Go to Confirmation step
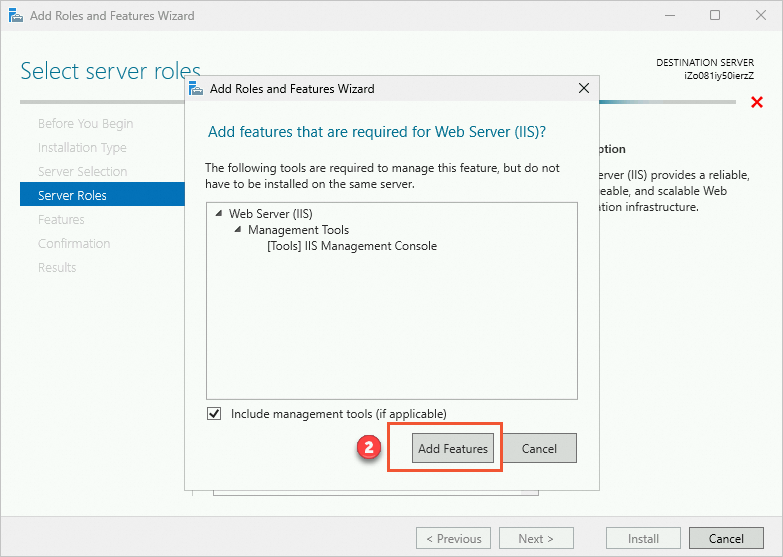 click(74, 243)
